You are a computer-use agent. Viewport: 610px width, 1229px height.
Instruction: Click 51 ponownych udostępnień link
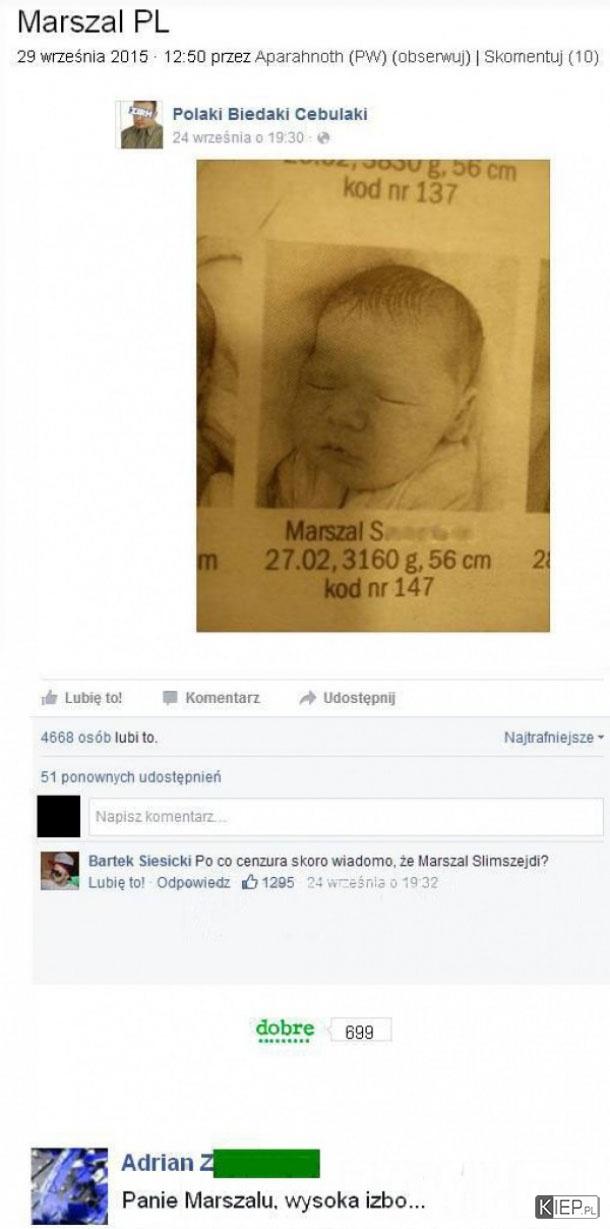131,777
